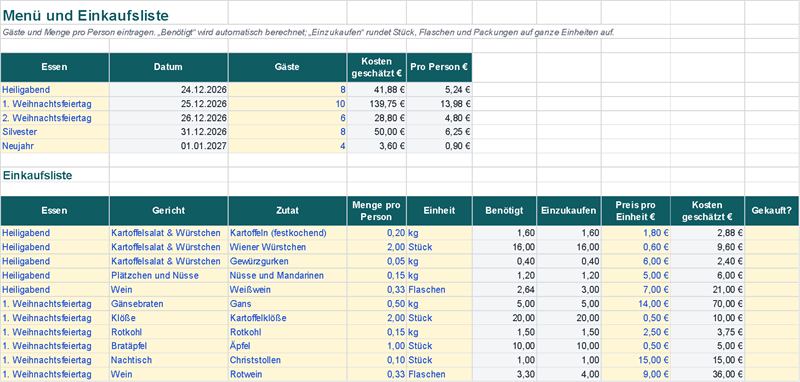Screen dimensions: 800x382
Task: Select the 'Gans' ingredient cell
Action: tap(288, 304)
